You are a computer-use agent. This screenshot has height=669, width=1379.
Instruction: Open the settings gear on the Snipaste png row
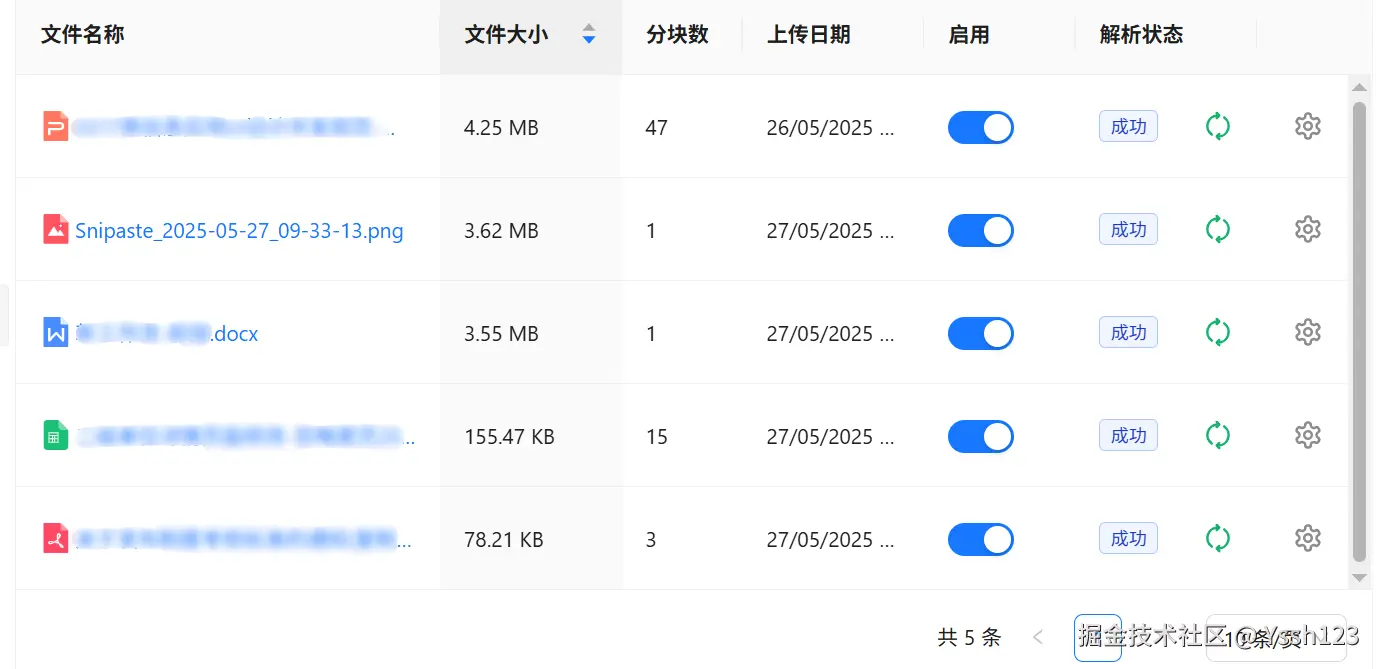[1307, 229]
